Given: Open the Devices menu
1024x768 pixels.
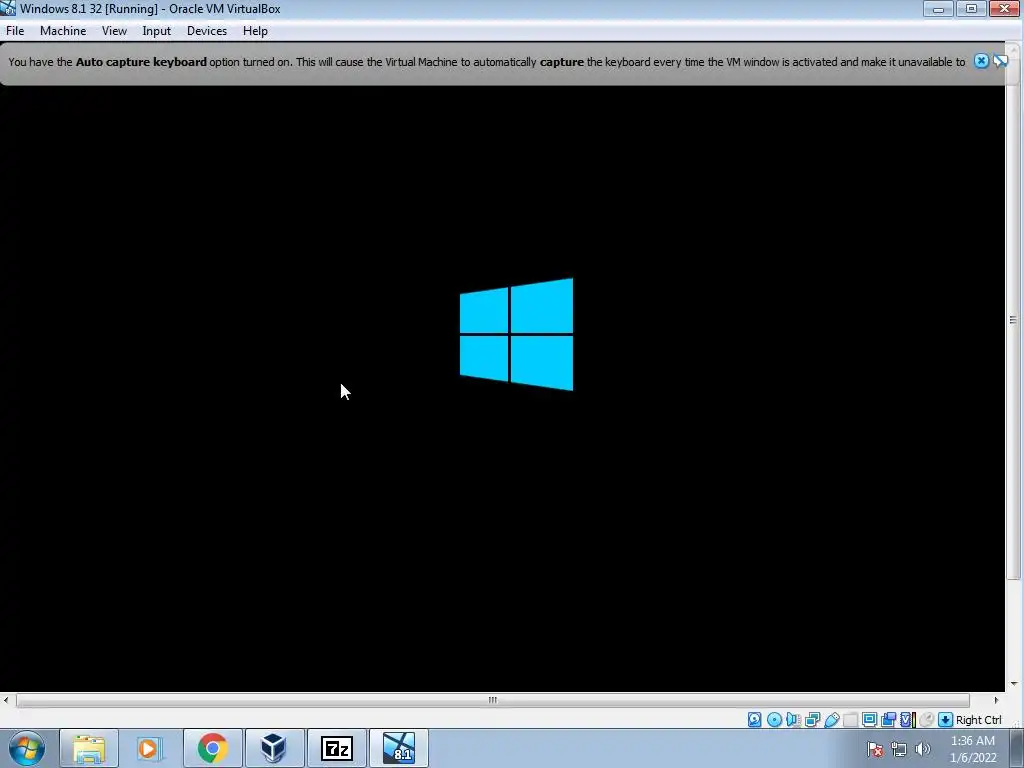Looking at the screenshot, I should 206,31.
